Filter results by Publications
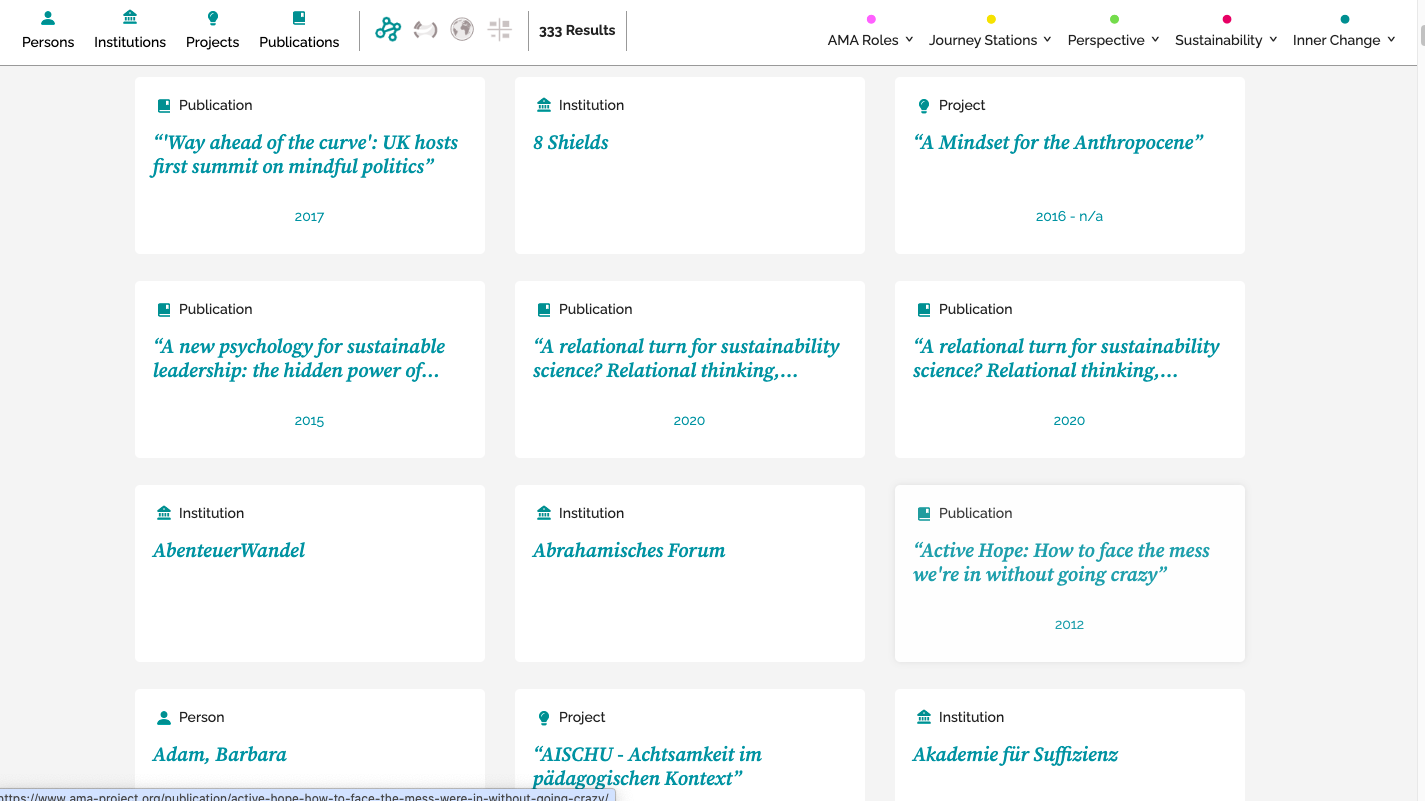 pyautogui.click(x=299, y=30)
